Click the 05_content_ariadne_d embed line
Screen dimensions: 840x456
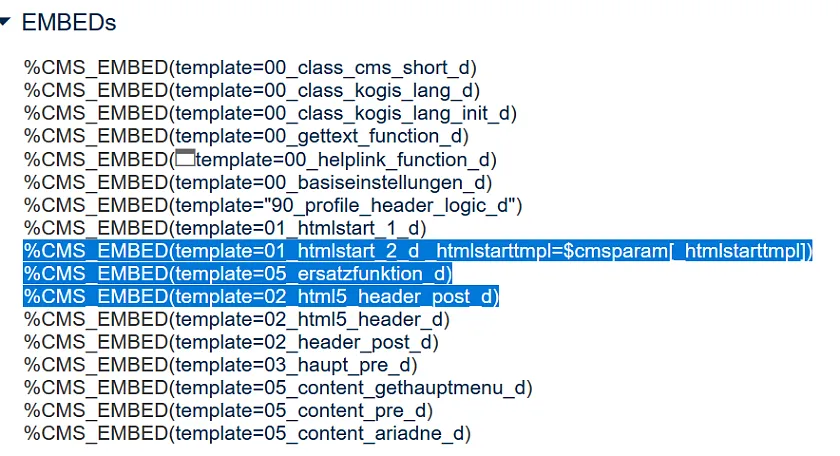pyautogui.click(x=247, y=434)
